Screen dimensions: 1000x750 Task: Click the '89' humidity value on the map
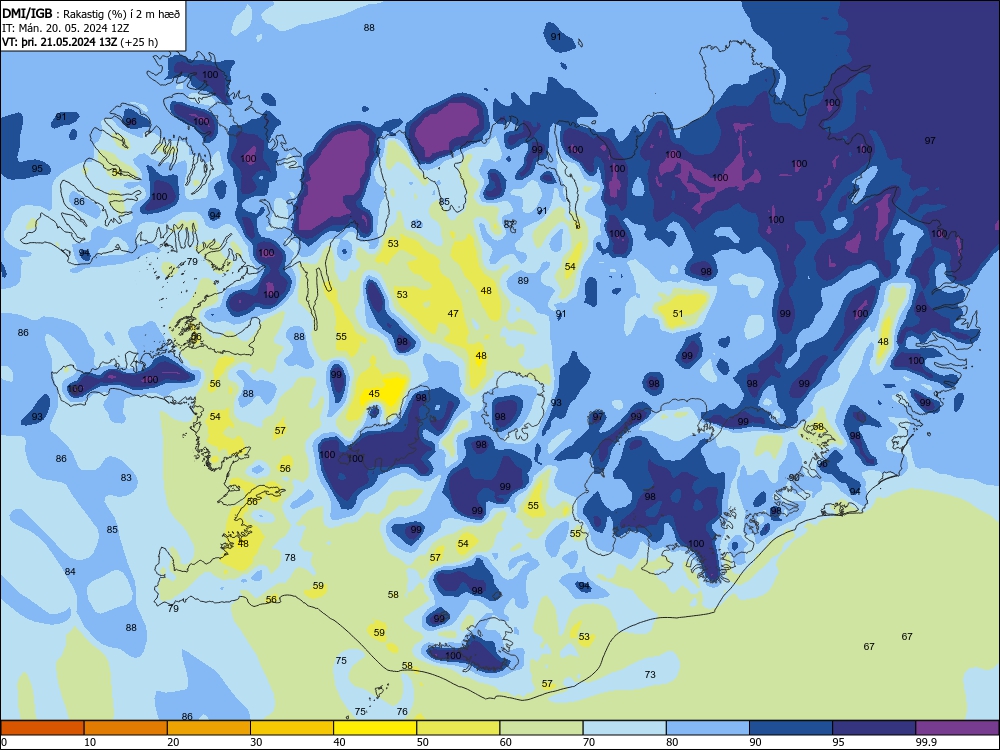[523, 280]
